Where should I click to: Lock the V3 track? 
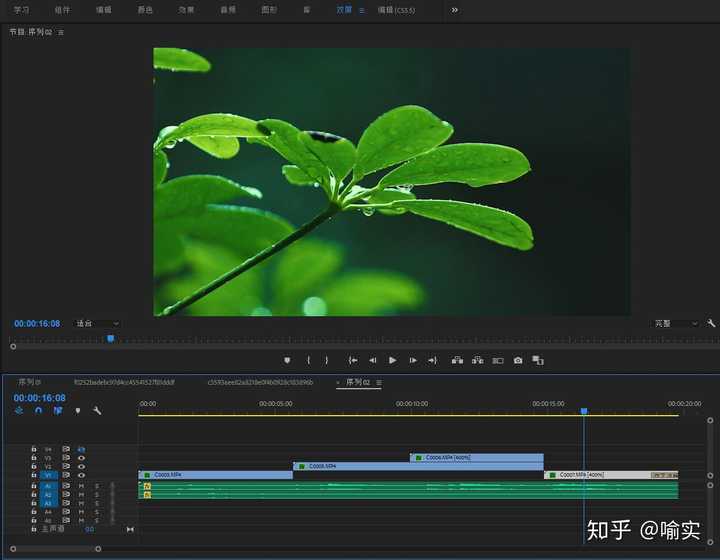(x=34, y=458)
